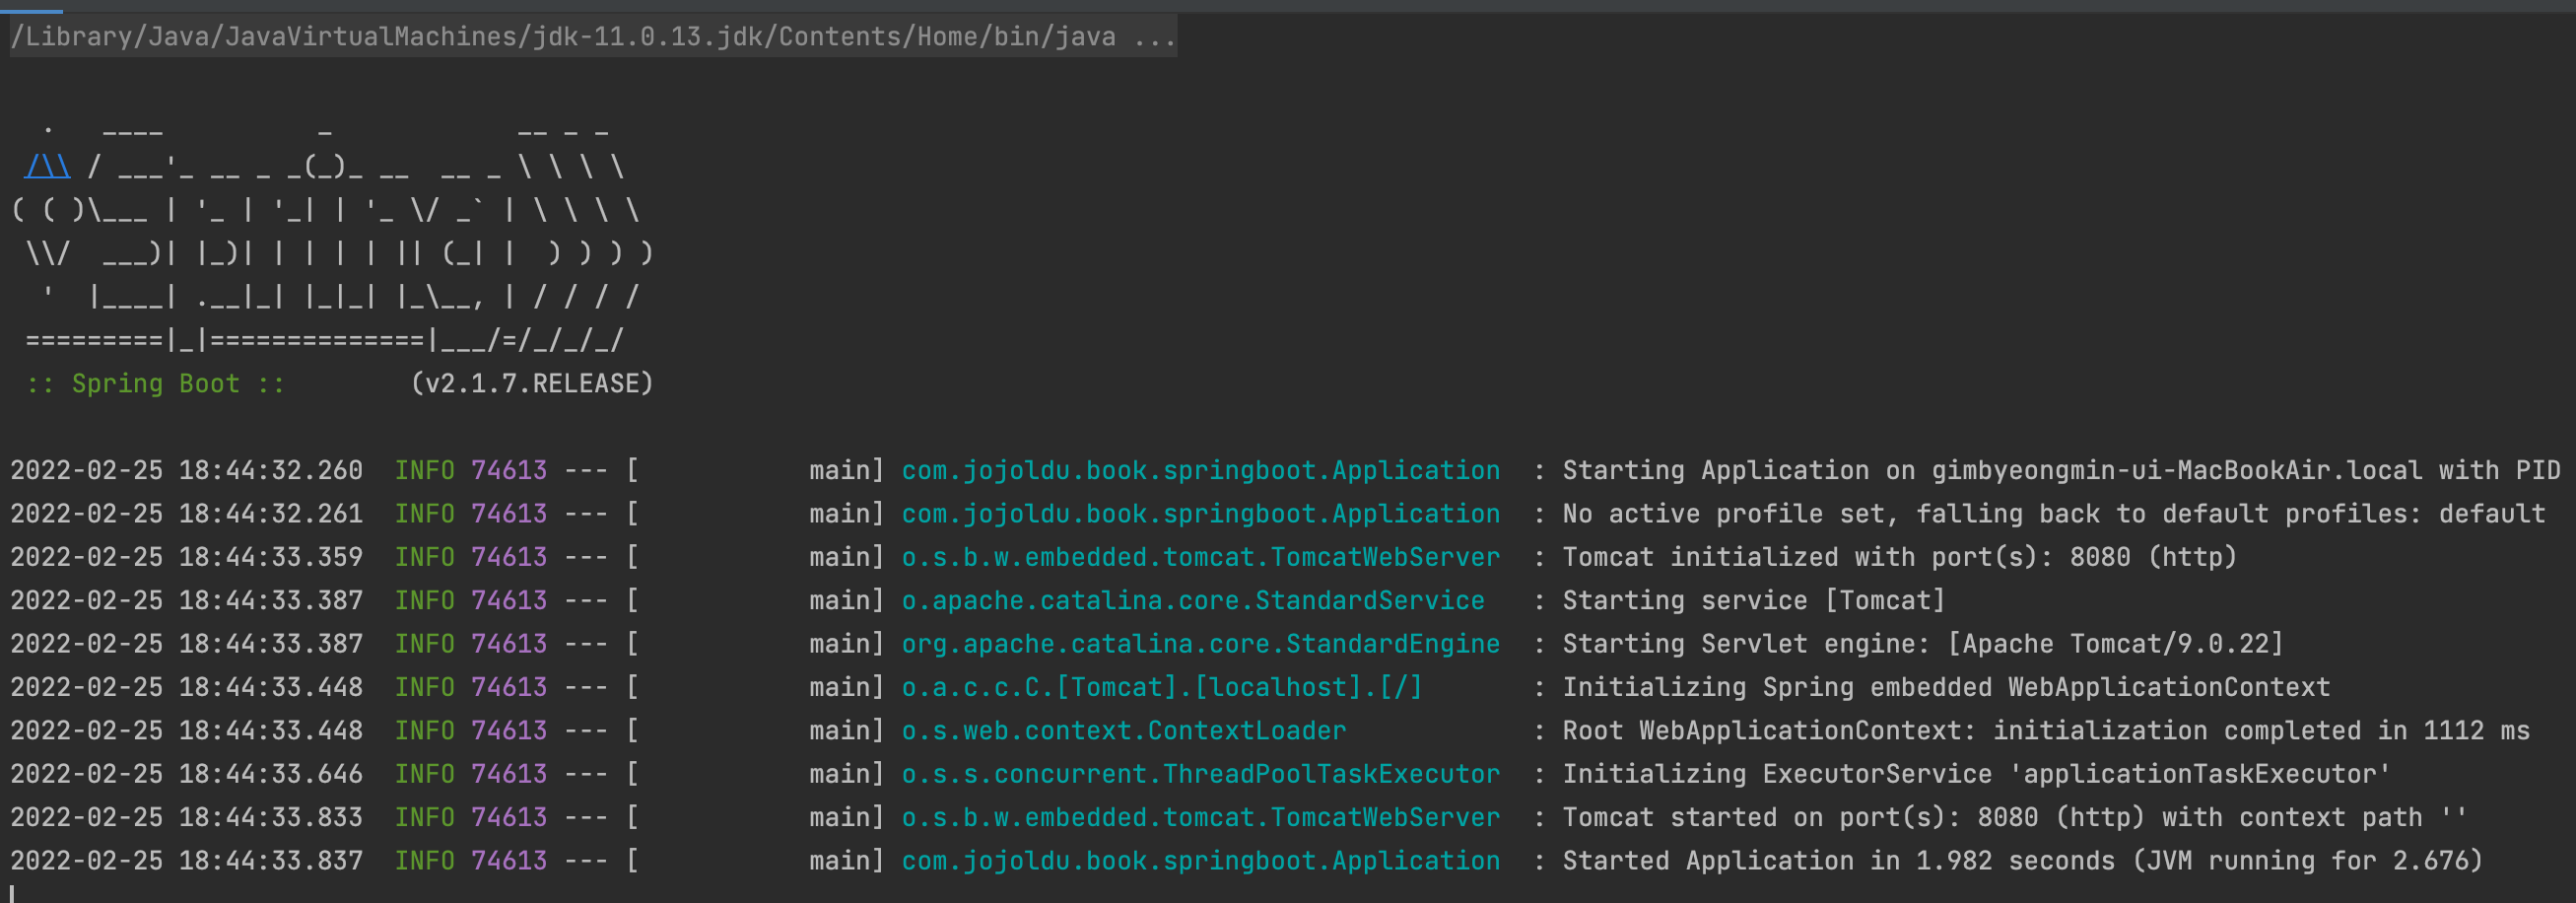This screenshot has width=2576, height=903.
Task: Click timestamp 2022-02-25 18:44:33.359
Action: 187,557
